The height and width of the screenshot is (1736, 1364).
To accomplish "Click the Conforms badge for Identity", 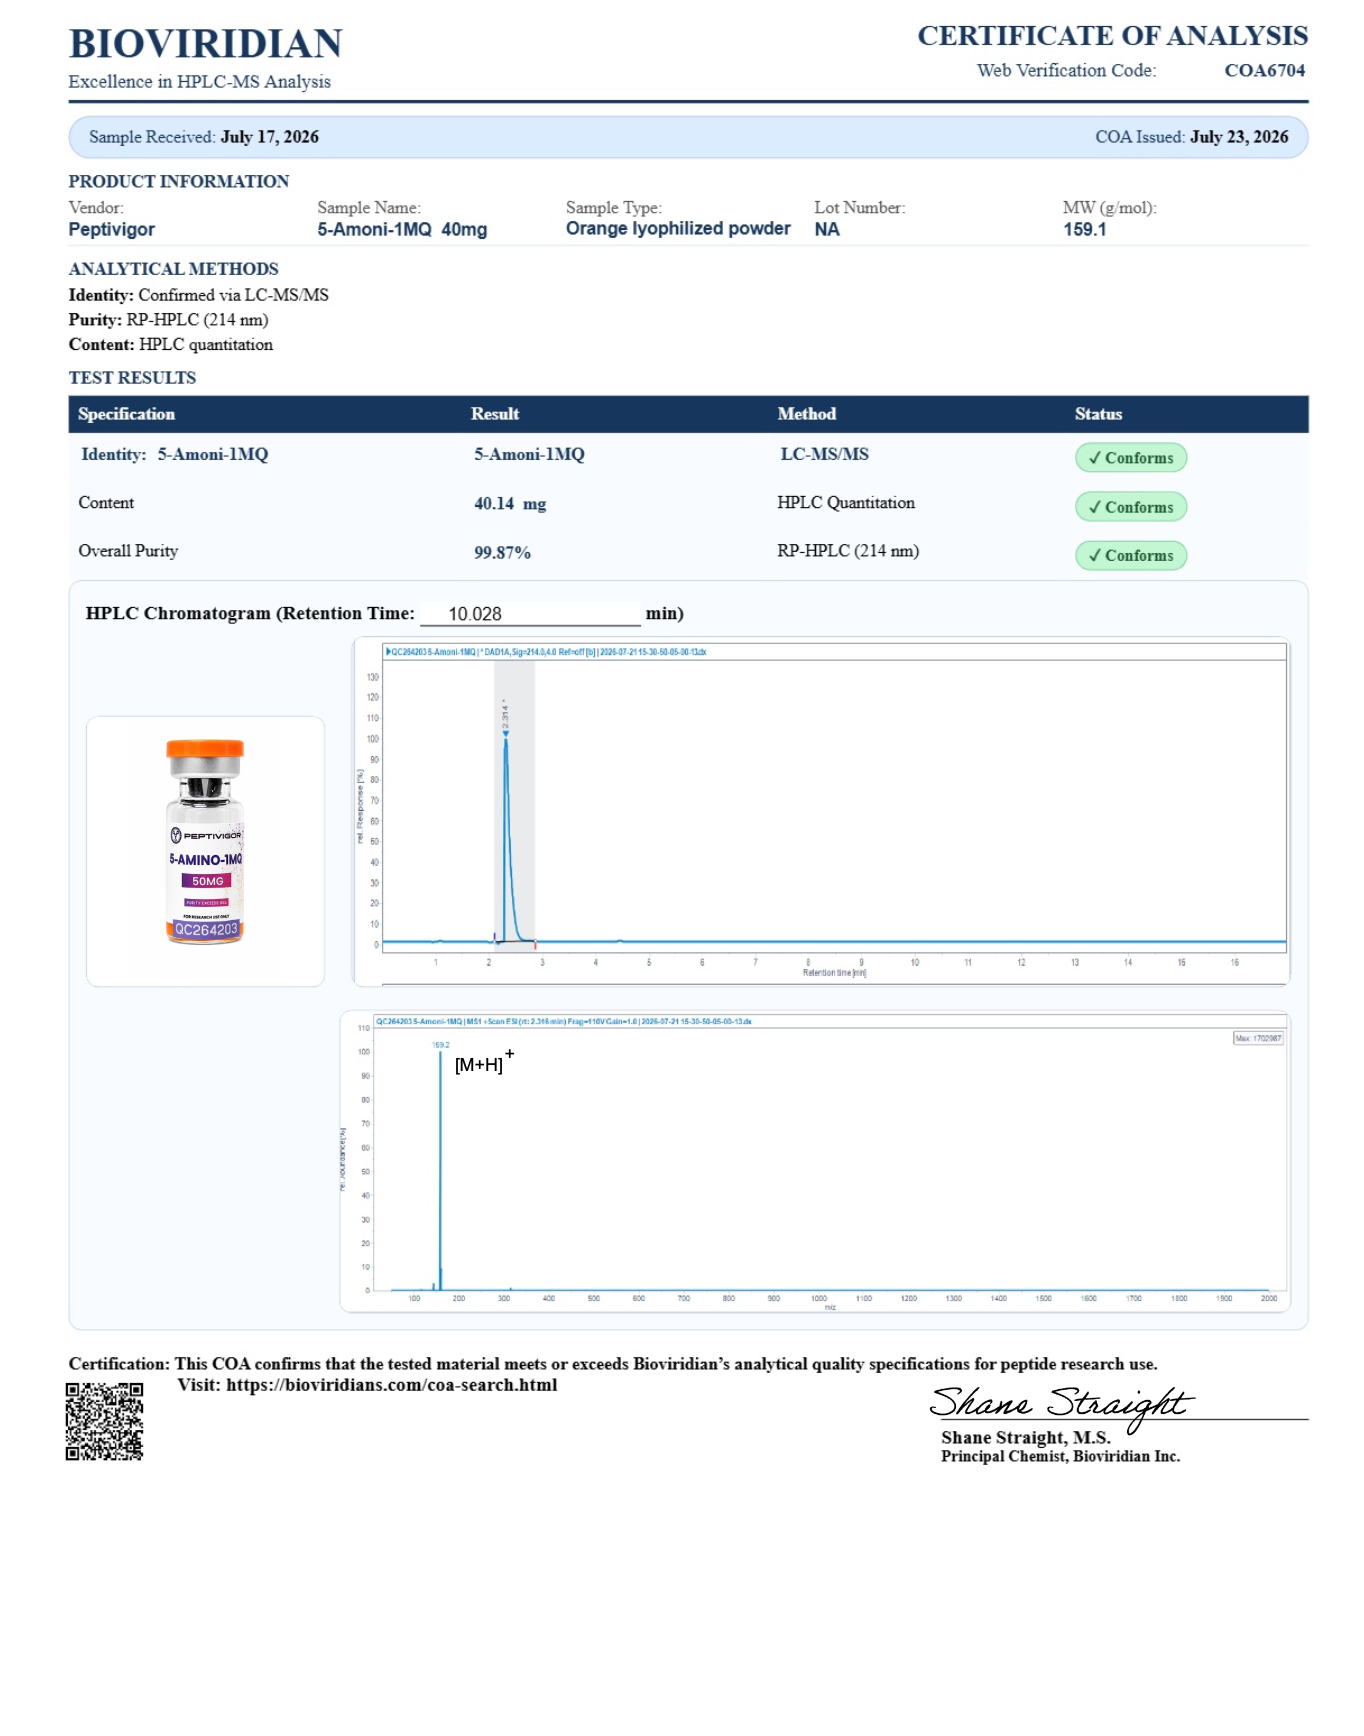I will (1131, 458).
